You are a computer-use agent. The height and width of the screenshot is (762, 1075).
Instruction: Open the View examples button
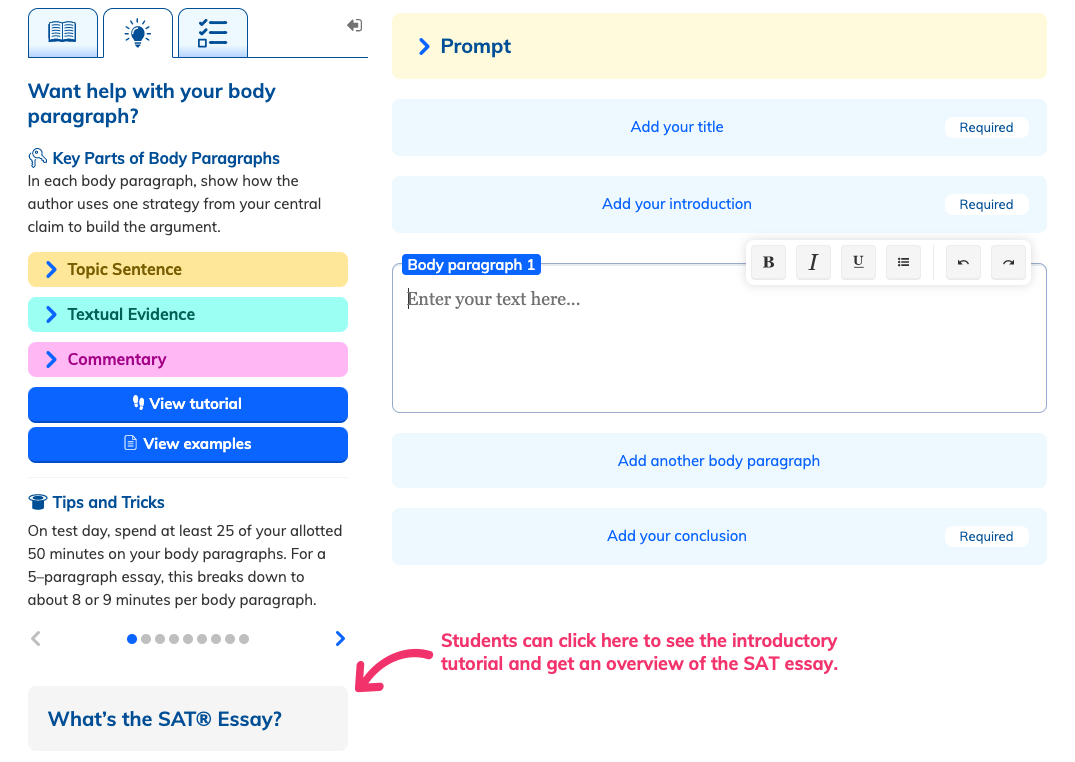(188, 444)
